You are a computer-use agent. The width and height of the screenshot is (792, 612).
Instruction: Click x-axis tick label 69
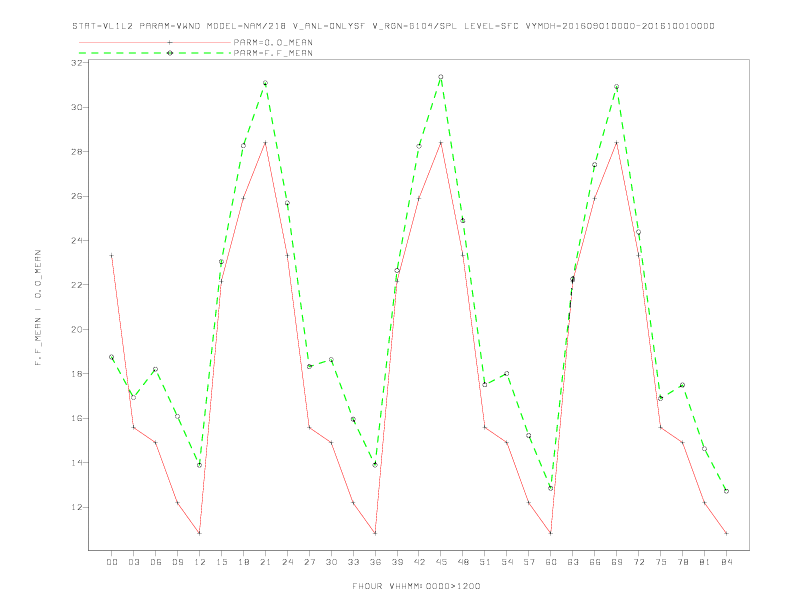[617, 562]
